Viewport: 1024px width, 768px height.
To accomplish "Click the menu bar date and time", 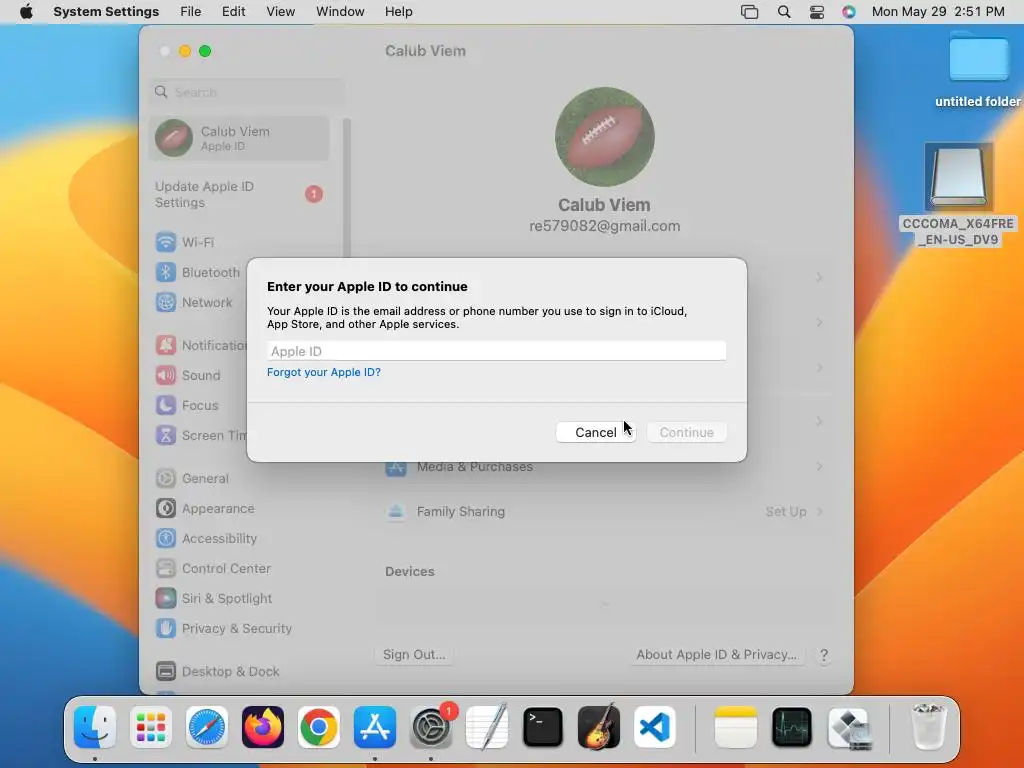I will 938,12.
